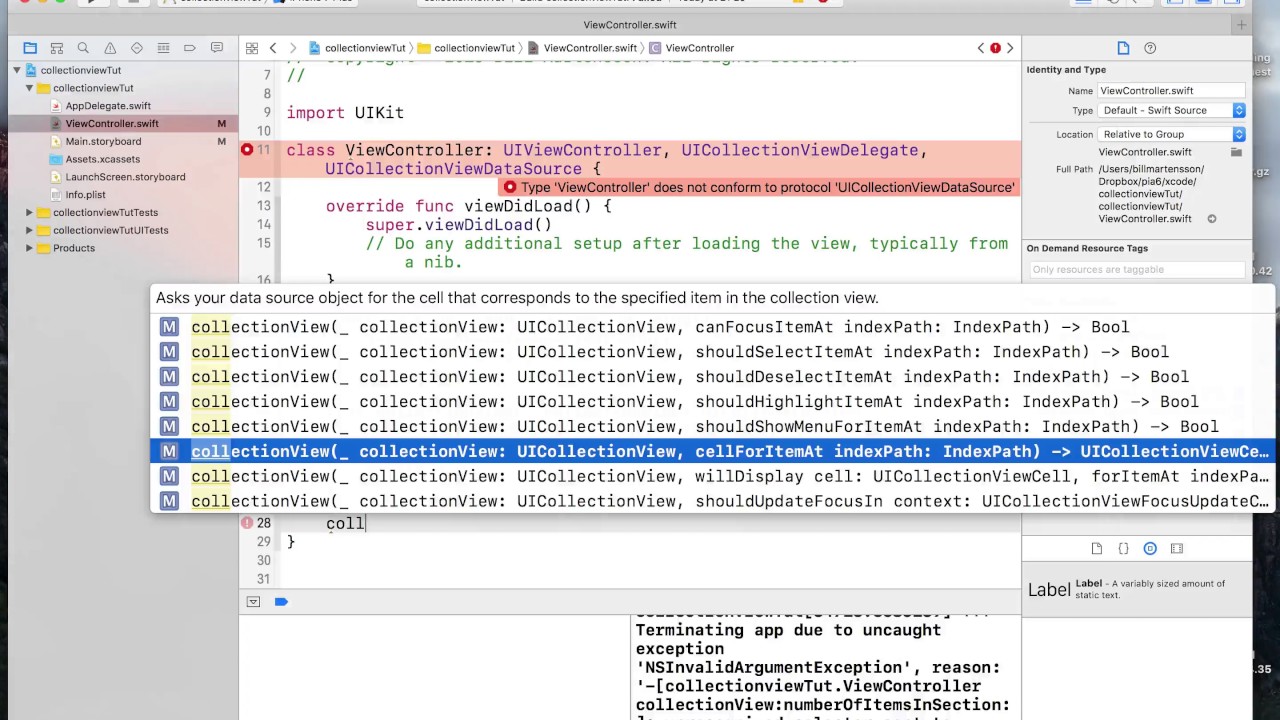The height and width of the screenshot is (720, 1280).
Task: Choose the shouldHighlightItemAt completion
Action: pos(712,402)
